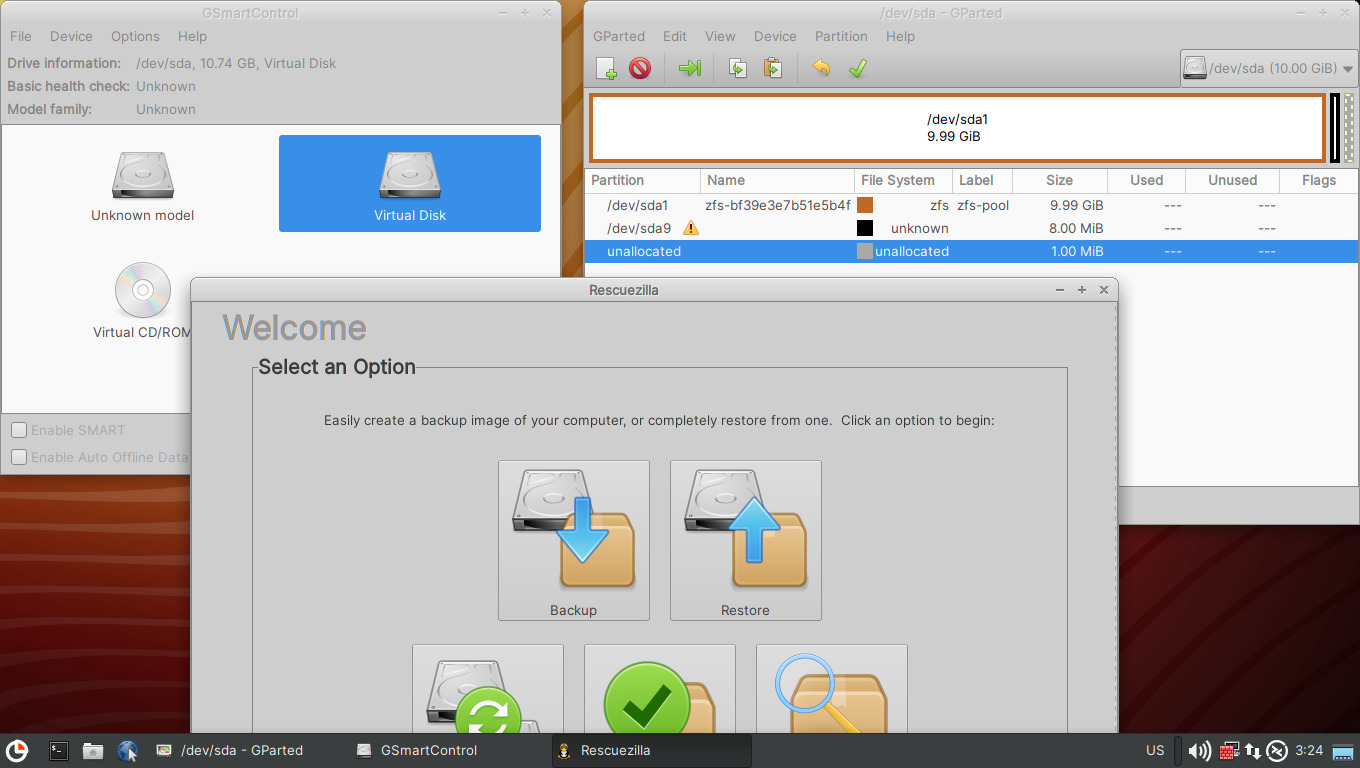Enable the SMART checkbox
The image size is (1360, 768).
coord(19,430)
